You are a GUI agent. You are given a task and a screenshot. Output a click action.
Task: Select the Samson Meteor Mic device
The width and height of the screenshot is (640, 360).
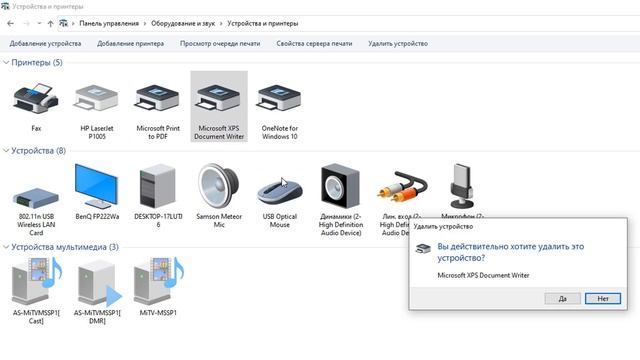coord(219,186)
